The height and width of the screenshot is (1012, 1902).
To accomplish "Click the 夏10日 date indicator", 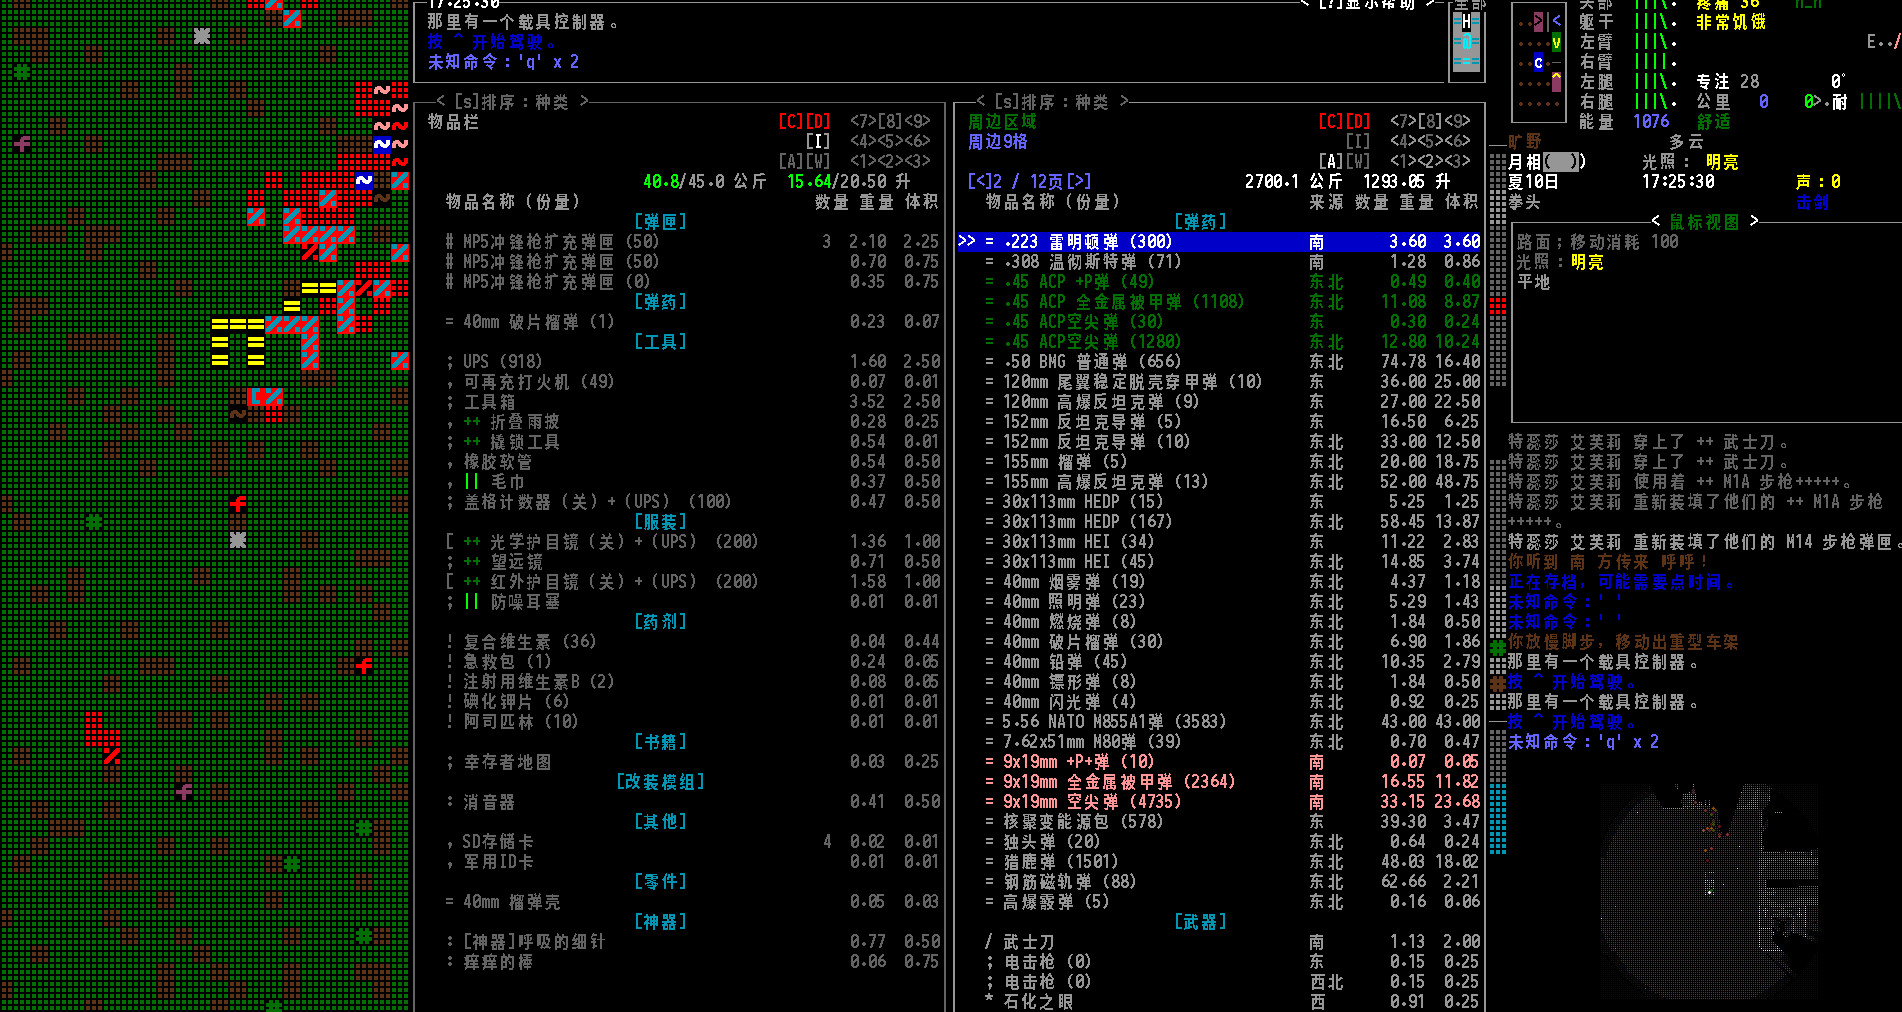I will tap(1533, 182).
